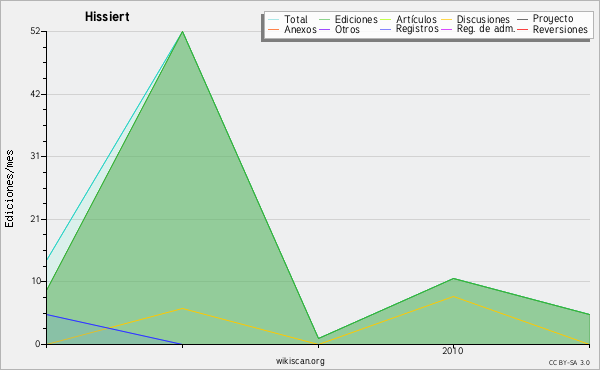Click the wikiscan.org source text

click(300, 361)
